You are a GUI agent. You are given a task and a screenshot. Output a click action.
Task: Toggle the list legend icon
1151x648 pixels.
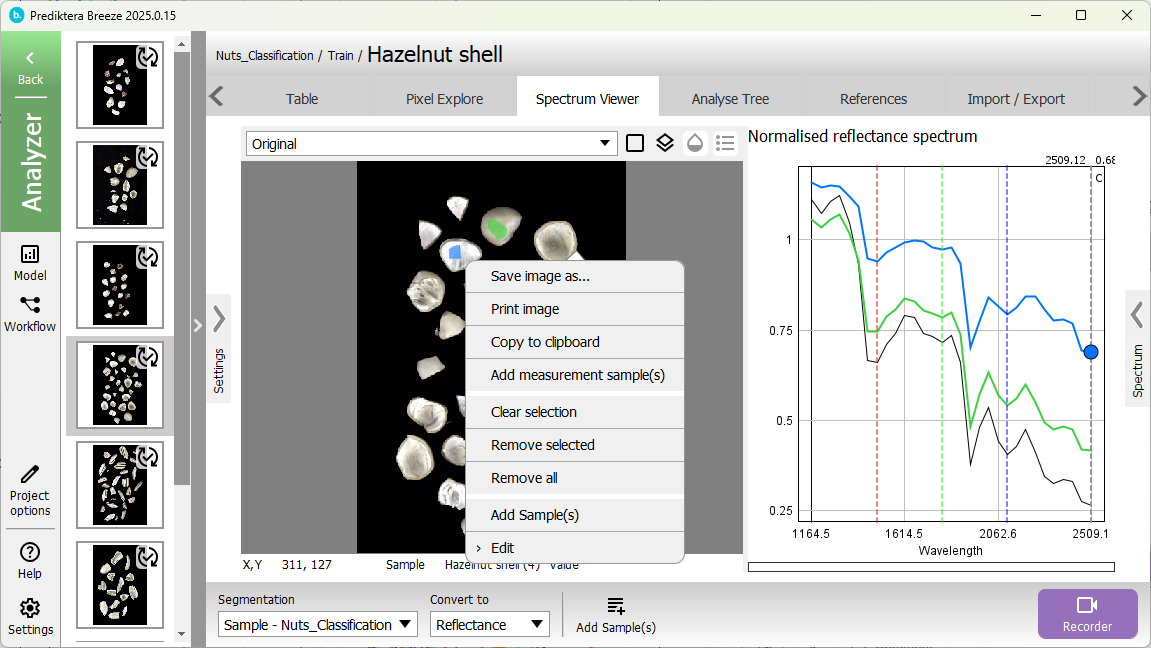pos(726,143)
